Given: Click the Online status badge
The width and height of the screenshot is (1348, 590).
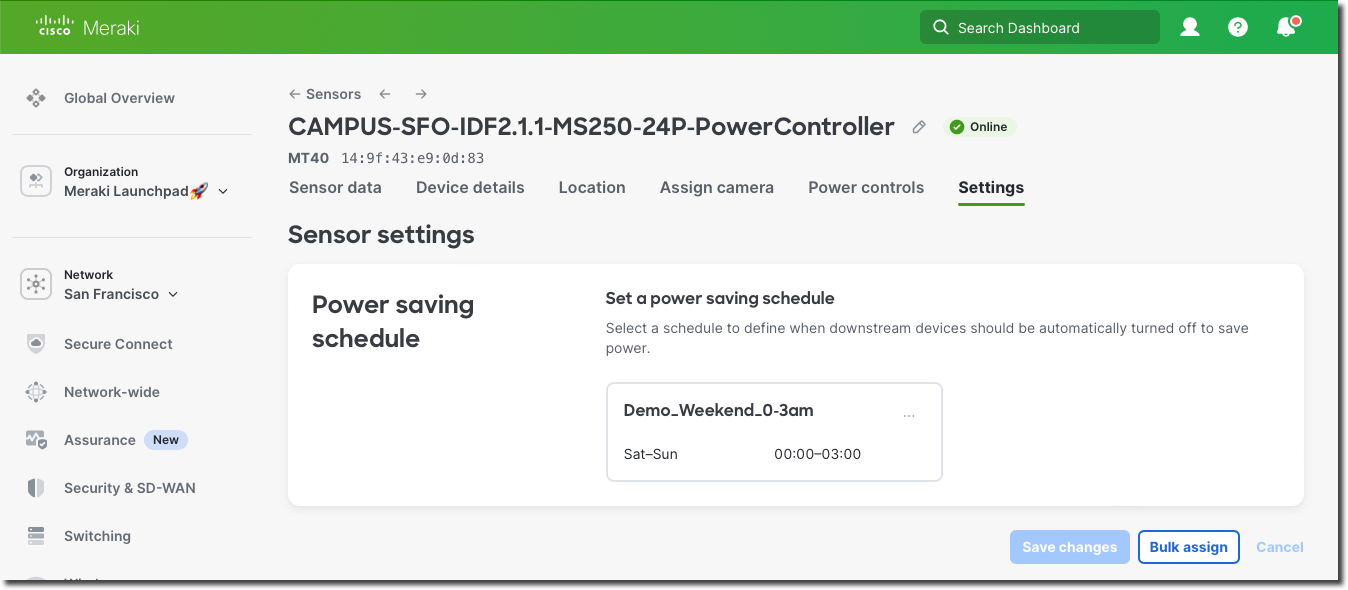Looking at the screenshot, I should coord(980,127).
